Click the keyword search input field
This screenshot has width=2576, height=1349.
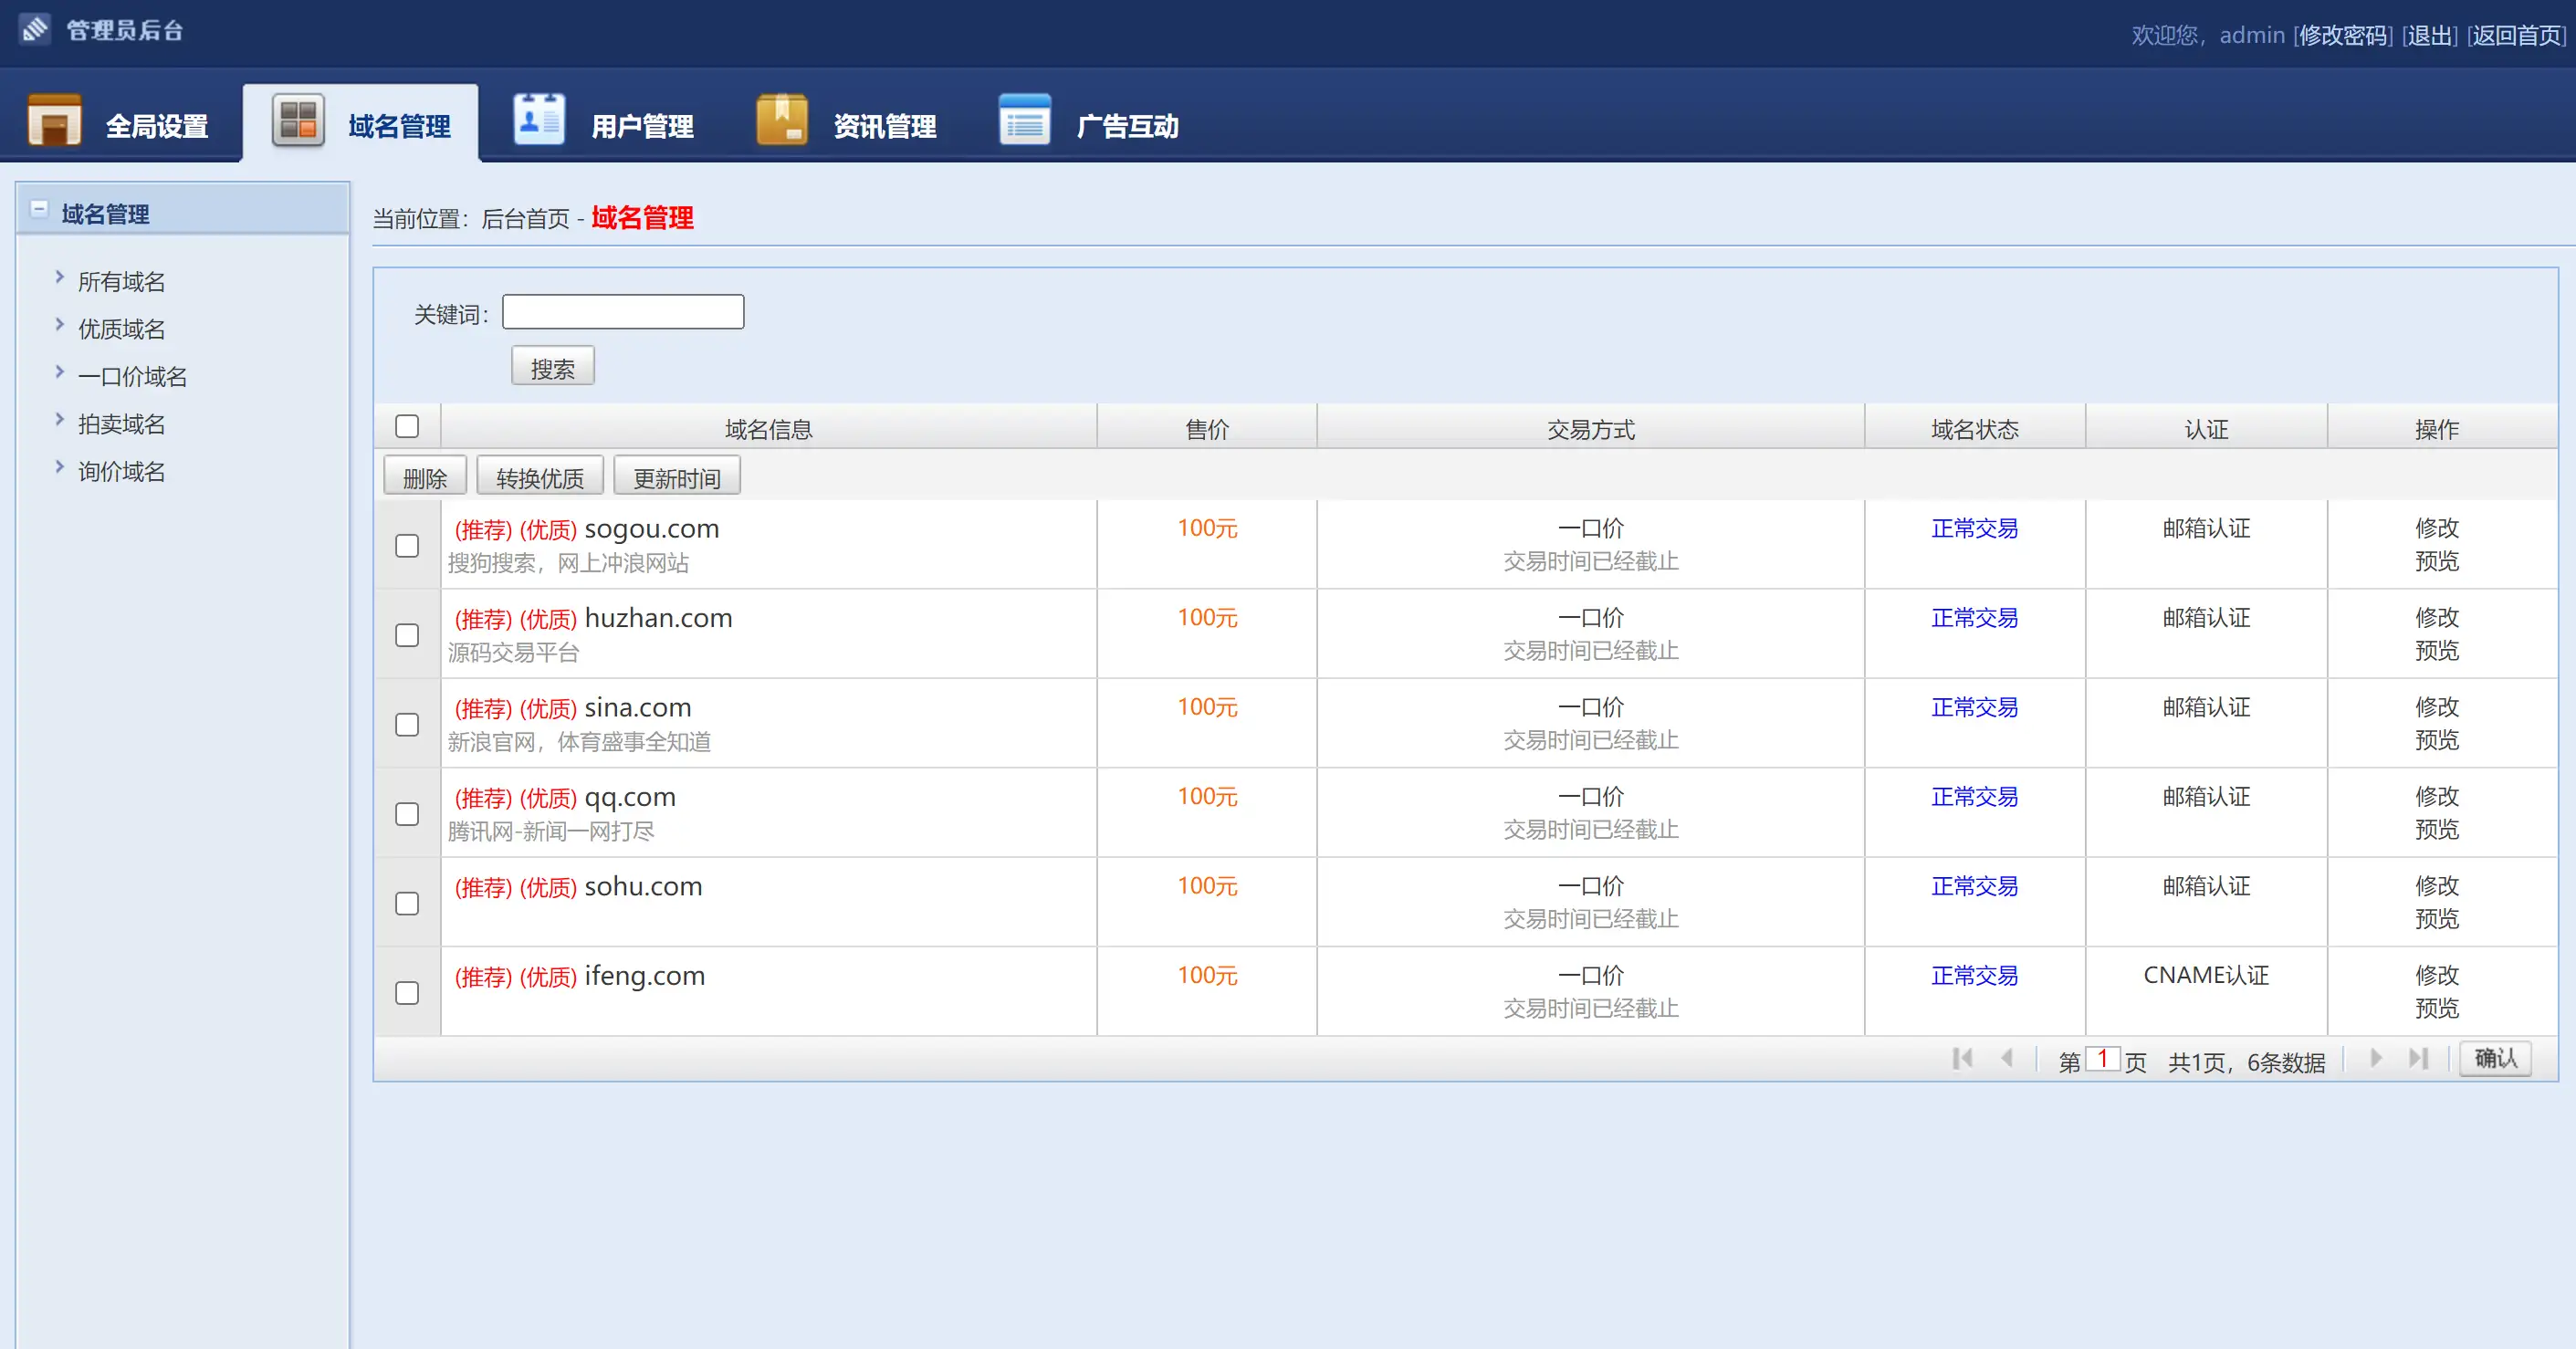pos(622,311)
